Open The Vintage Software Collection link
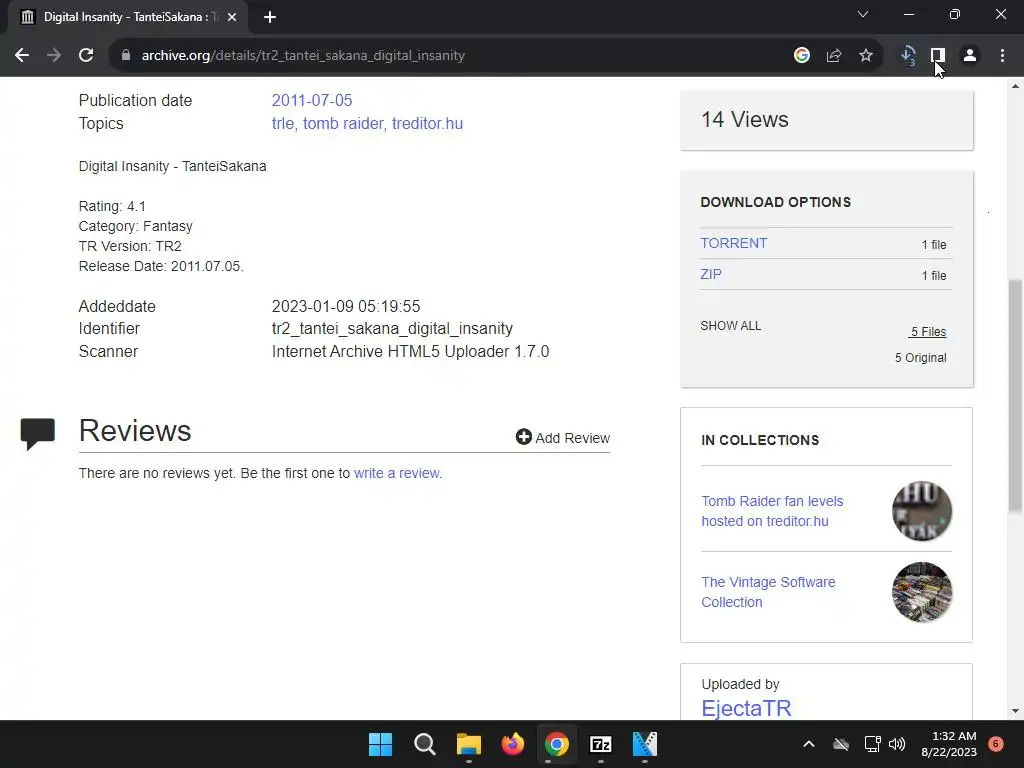The width and height of the screenshot is (1024, 768). point(768,592)
